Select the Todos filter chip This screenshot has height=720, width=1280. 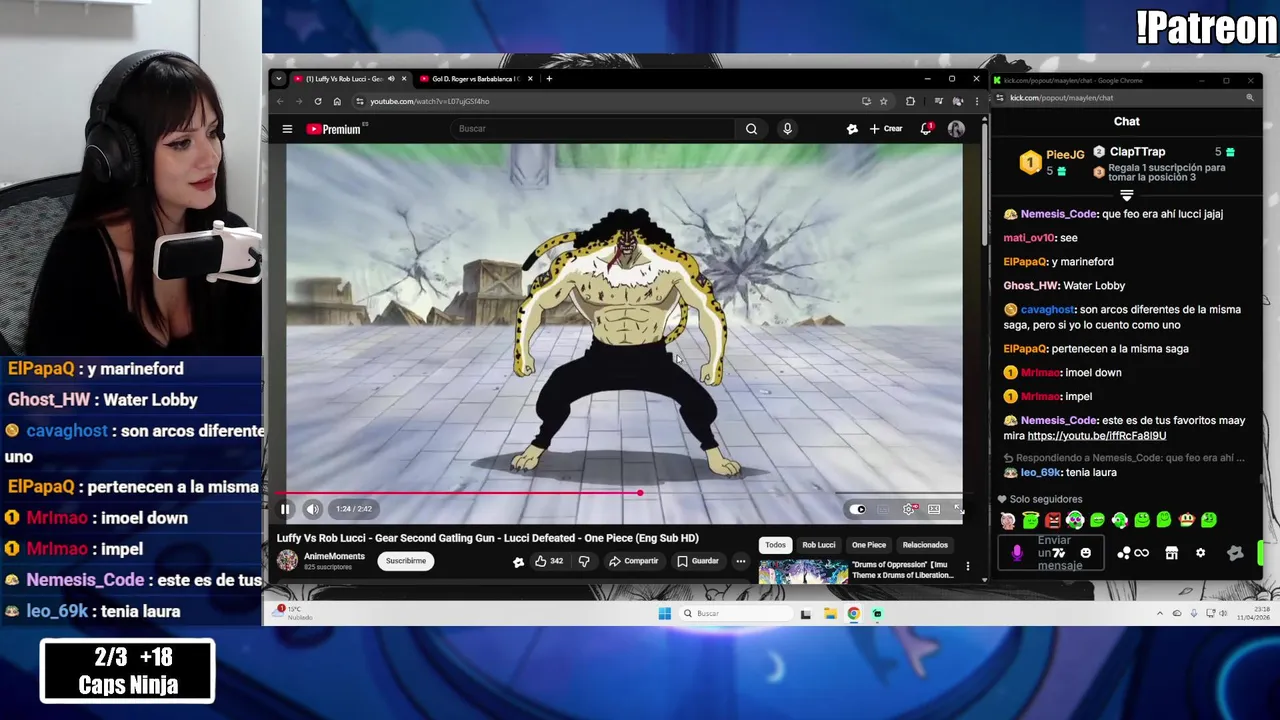point(775,545)
